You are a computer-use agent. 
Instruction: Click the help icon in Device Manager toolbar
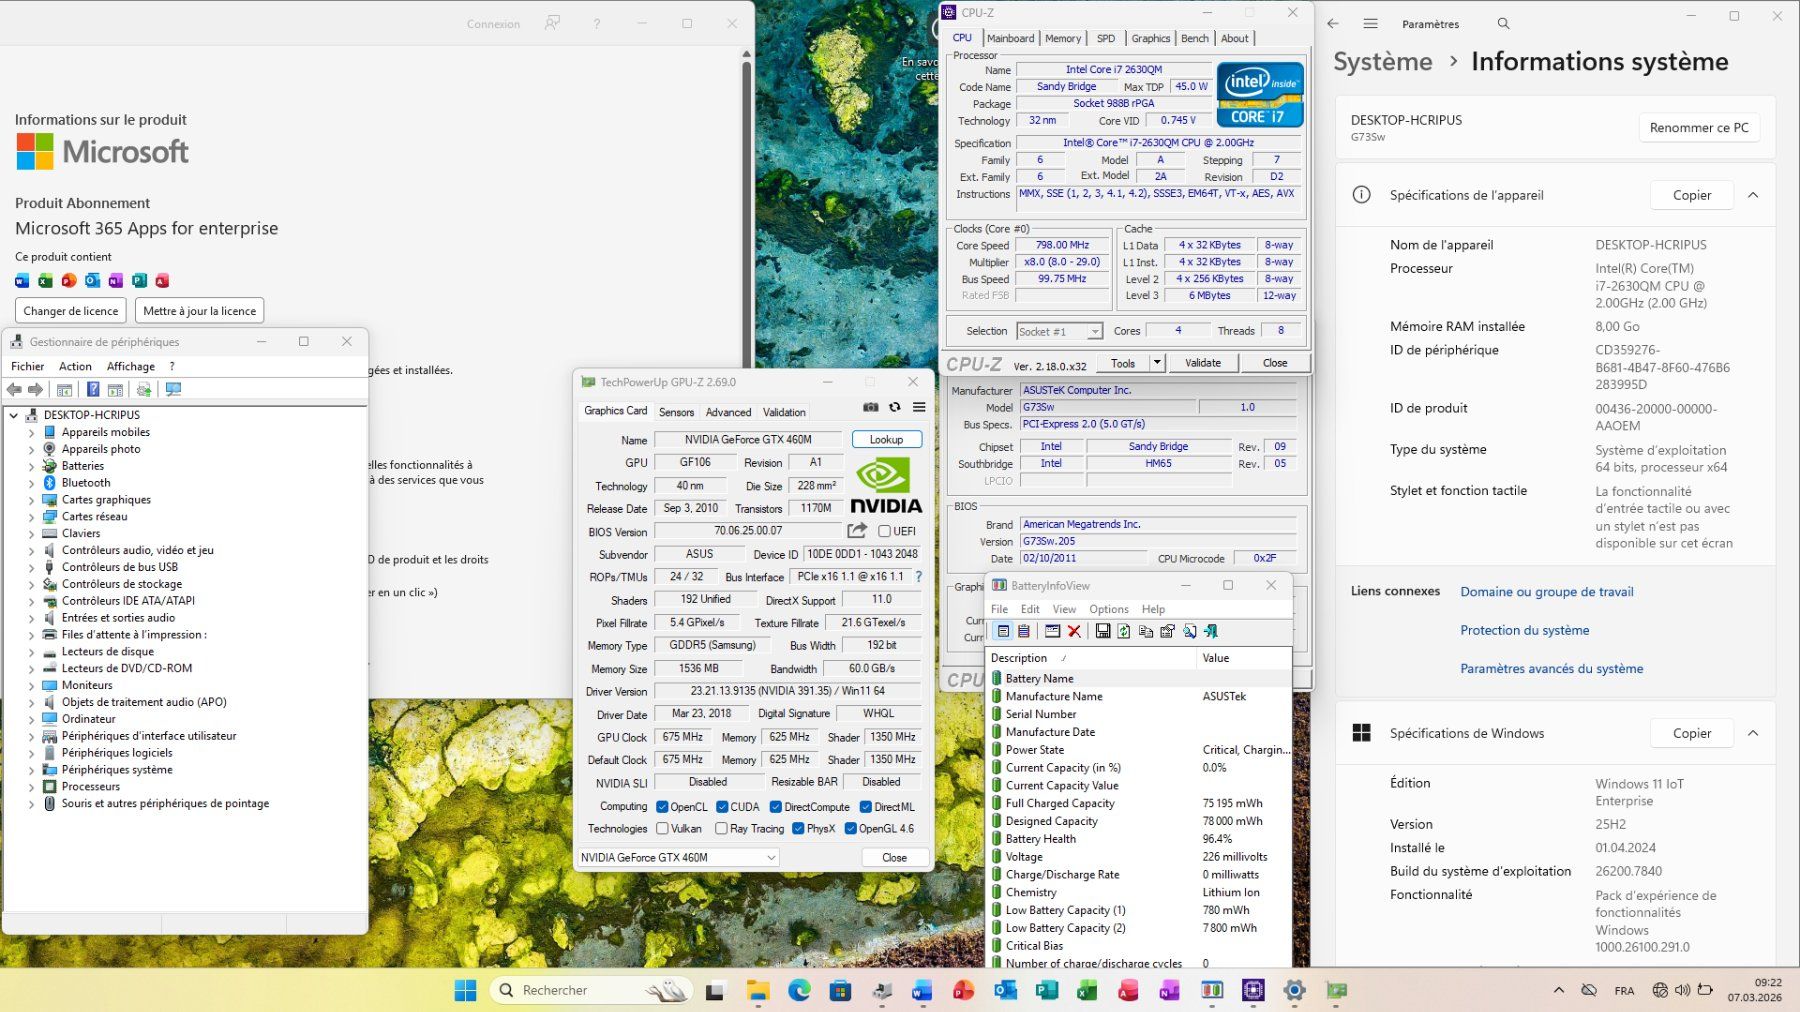pyautogui.click(x=93, y=390)
